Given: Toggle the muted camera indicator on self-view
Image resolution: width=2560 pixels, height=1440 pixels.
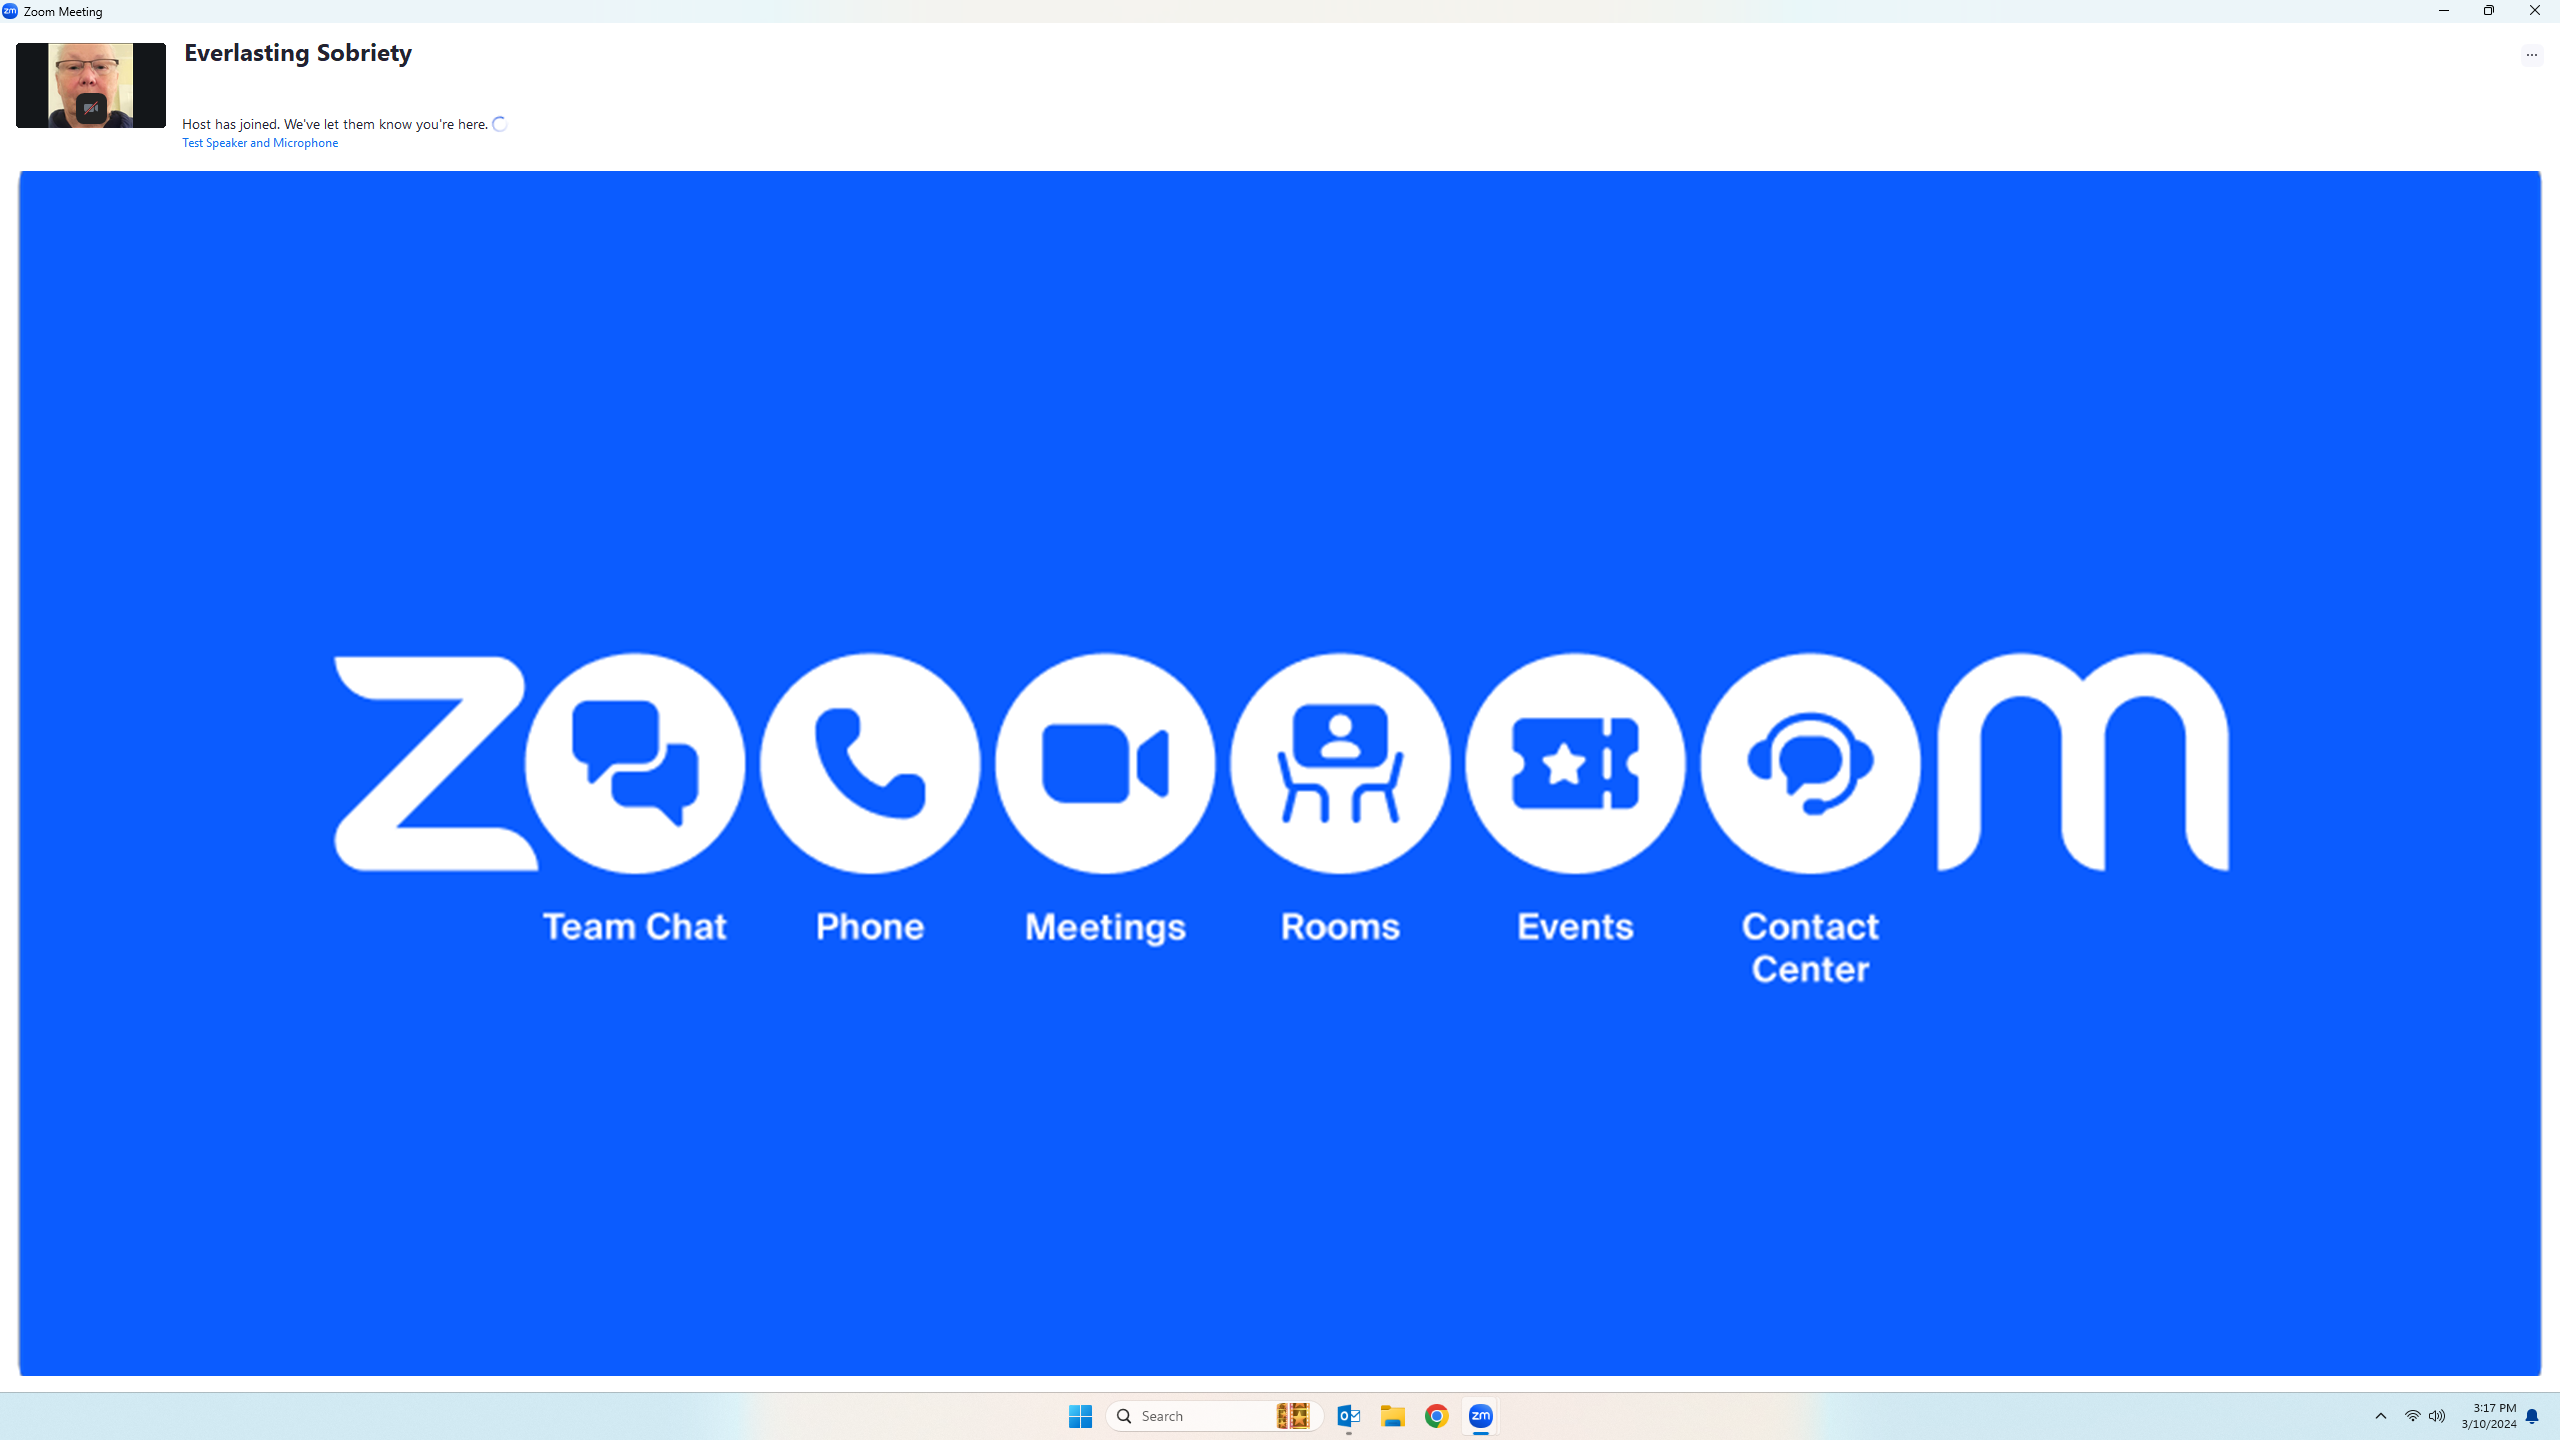Looking at the screenshot, I should tap(91, 110).
